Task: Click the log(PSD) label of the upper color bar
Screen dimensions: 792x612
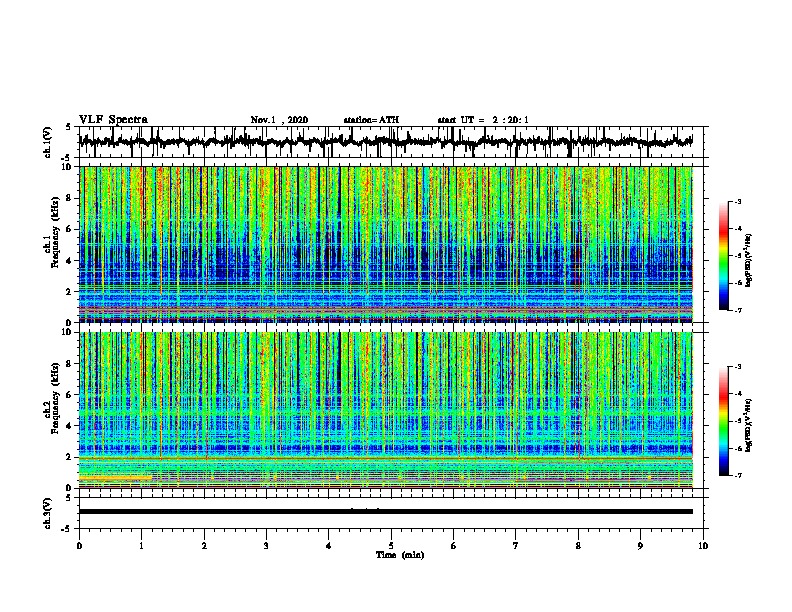Action: 749,261
